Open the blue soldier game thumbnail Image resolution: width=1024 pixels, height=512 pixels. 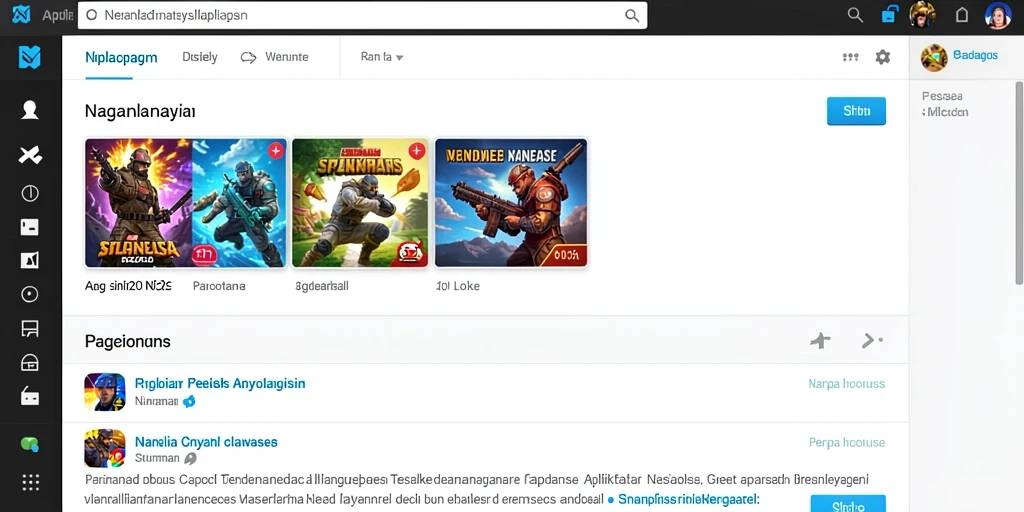pyautogui.click(x=239, y=202)
